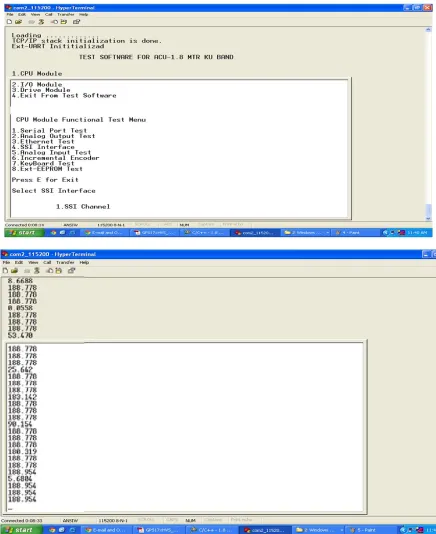Click Send file icon in upper HyperTerminal toolbar
The width and height of the screenshot is (436, 534).
pos(54,22)
